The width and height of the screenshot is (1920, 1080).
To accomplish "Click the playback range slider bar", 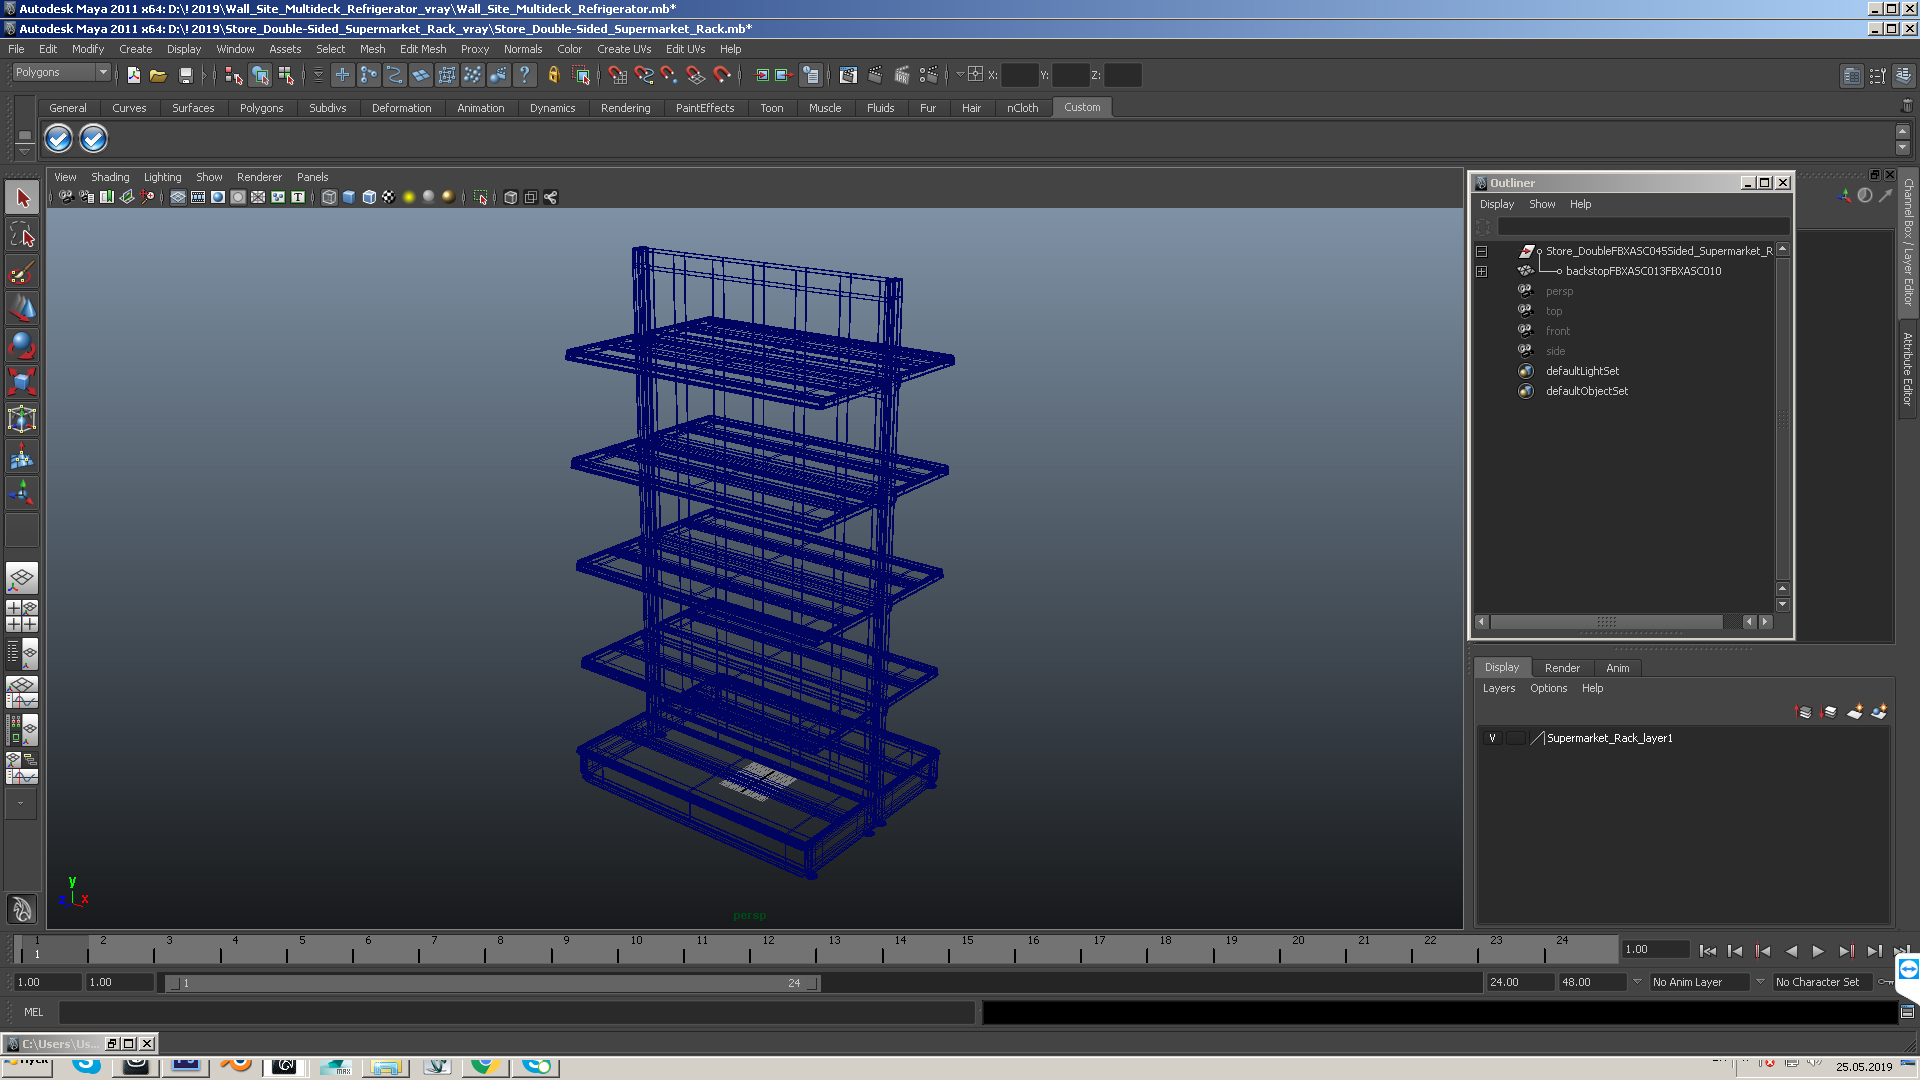I will click(x=492, y=983).
